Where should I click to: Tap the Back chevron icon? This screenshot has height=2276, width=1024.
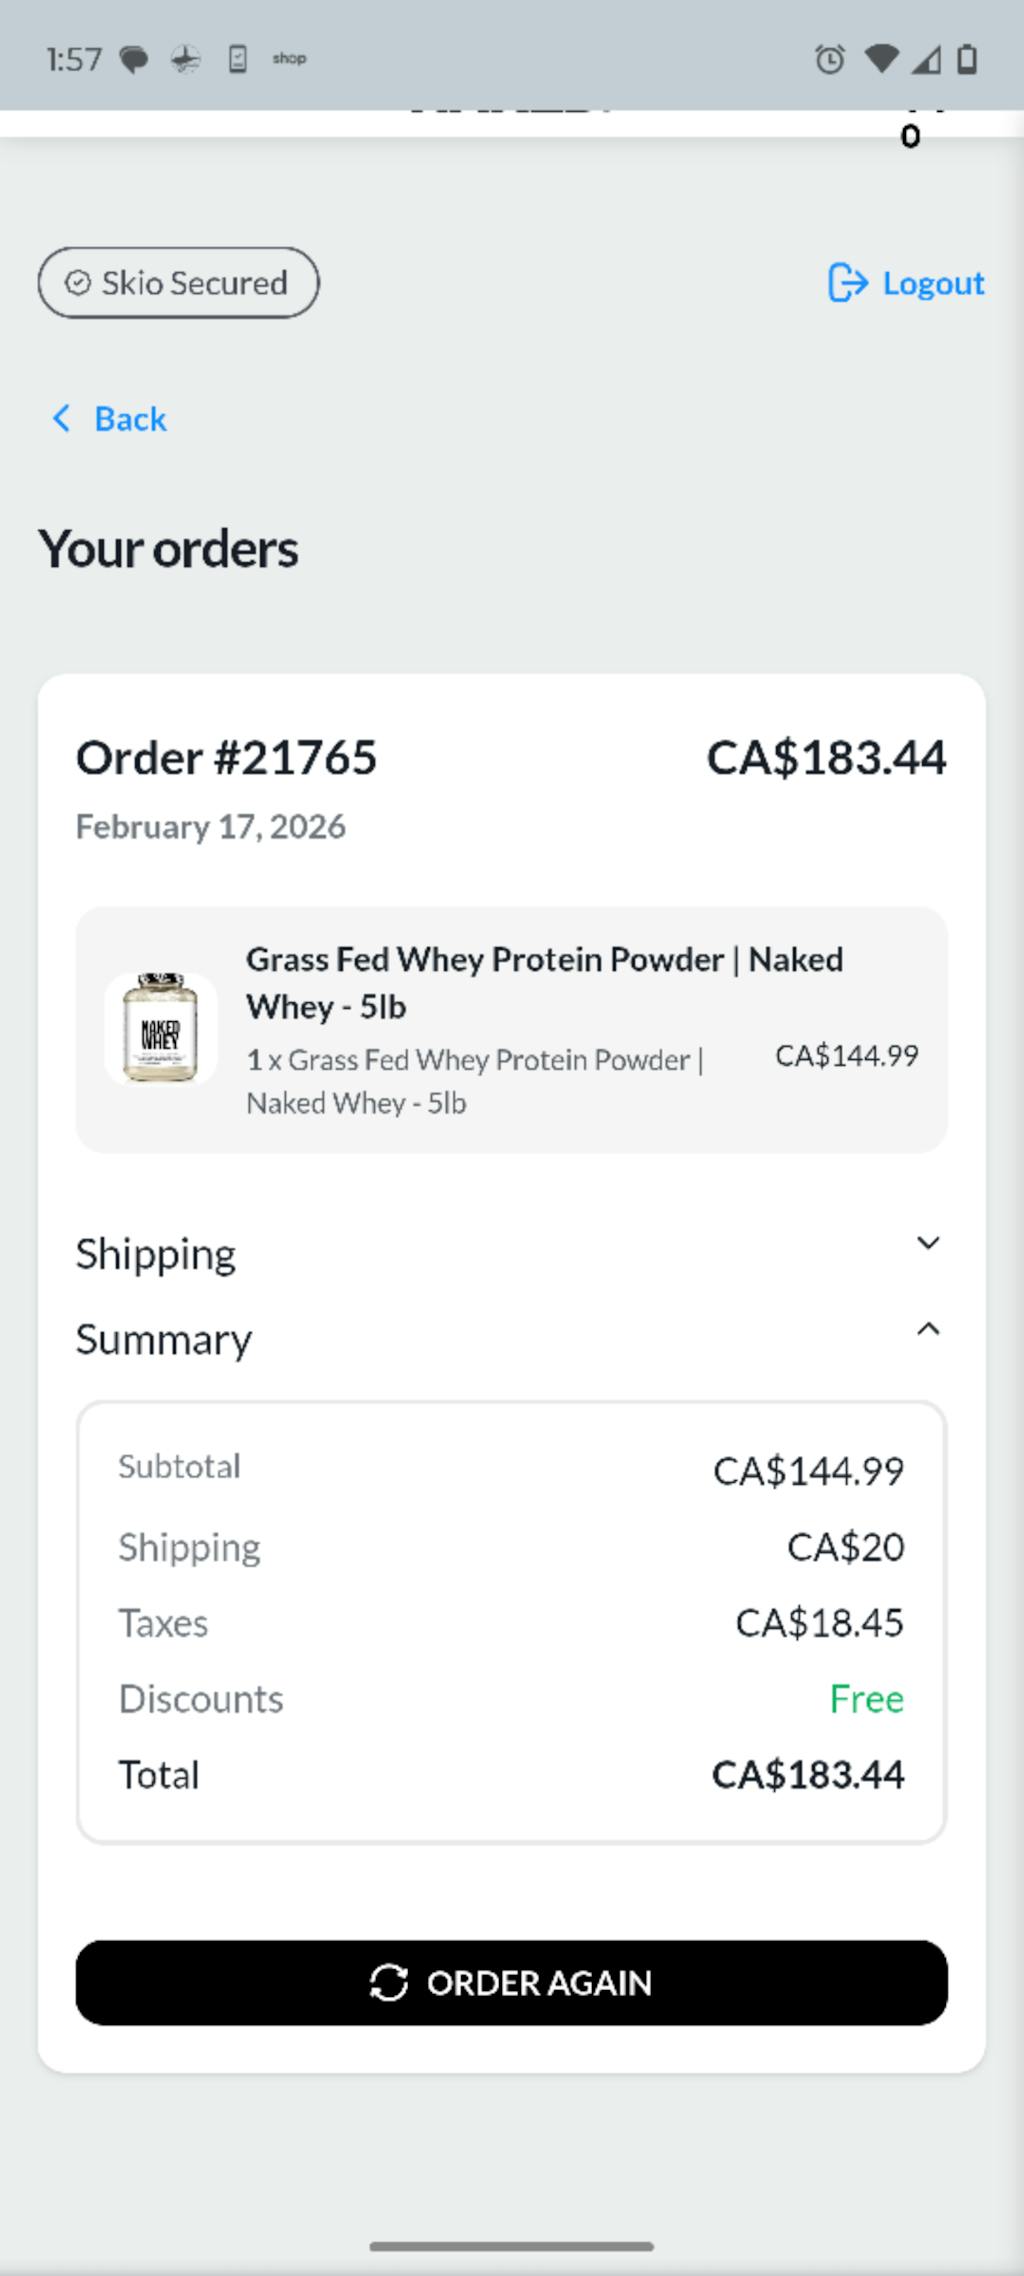(61, 419)
